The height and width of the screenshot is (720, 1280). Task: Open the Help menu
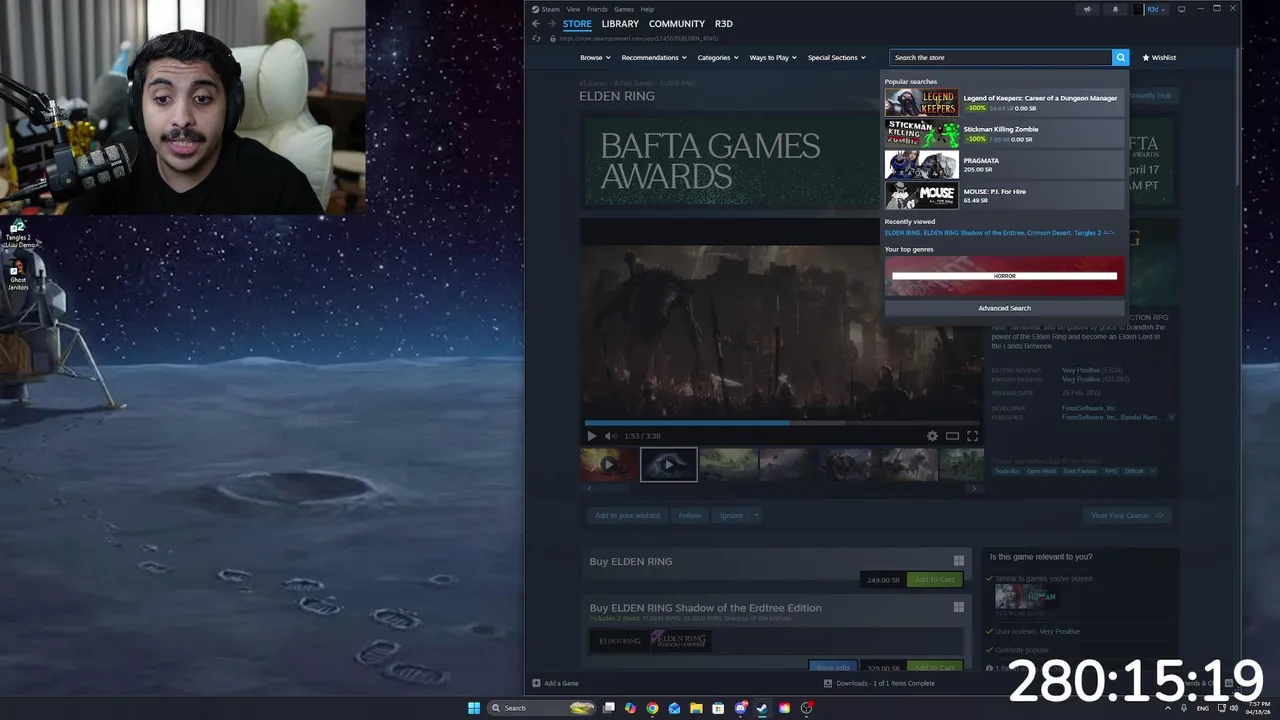pyautogui.click(x=647, y=9)
